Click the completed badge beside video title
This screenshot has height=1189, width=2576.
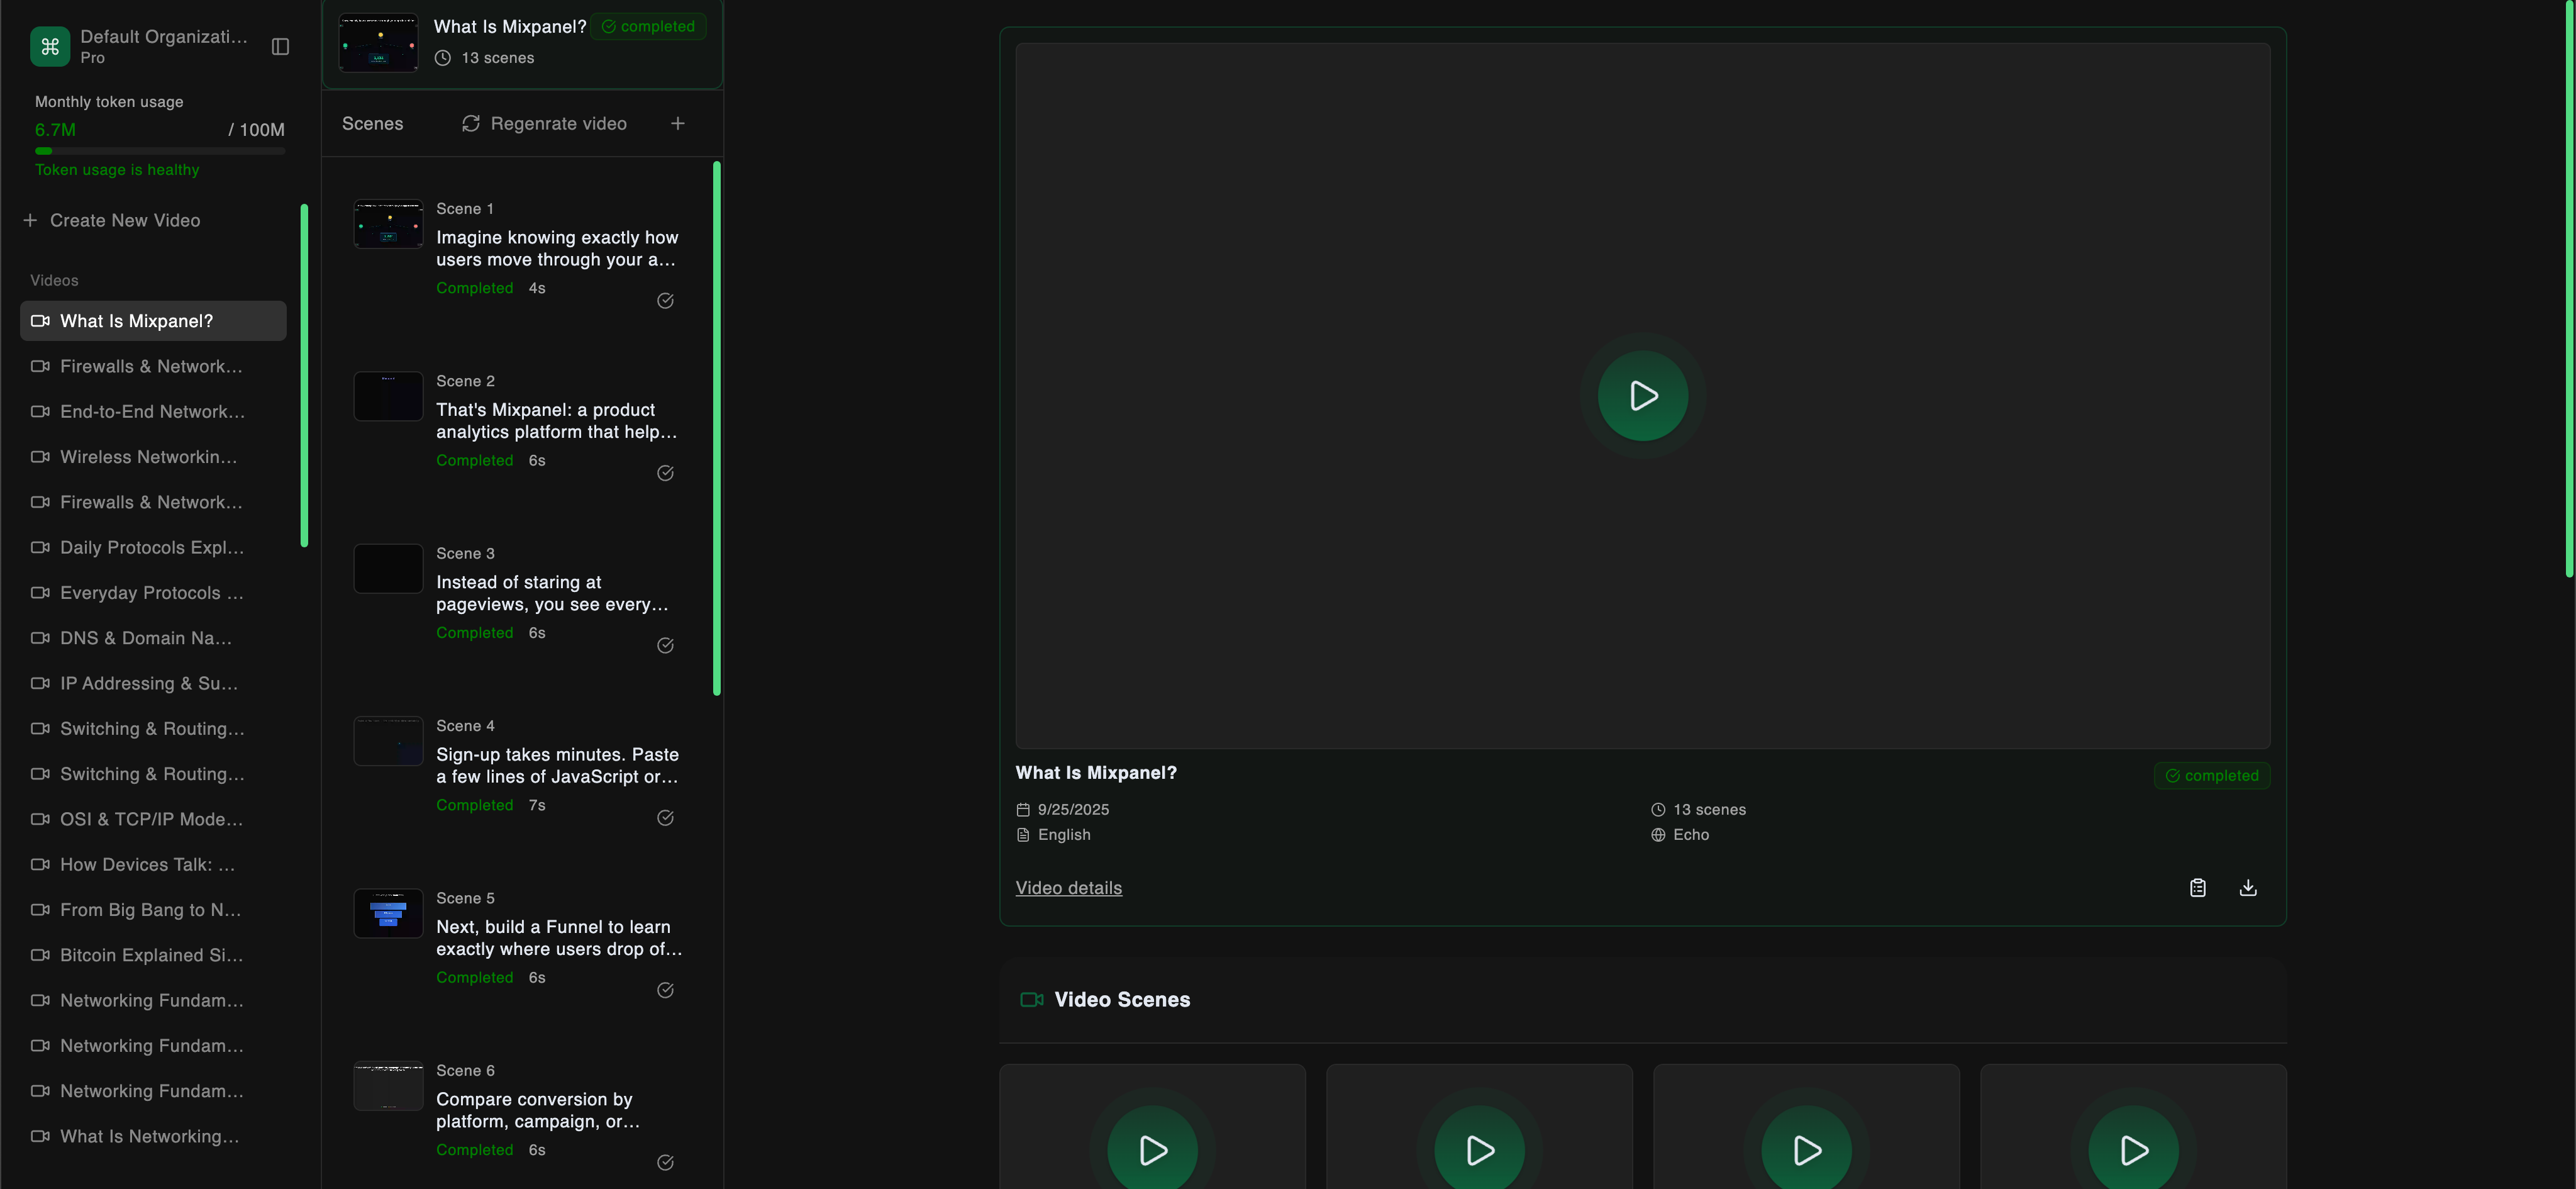[2212, 775]
